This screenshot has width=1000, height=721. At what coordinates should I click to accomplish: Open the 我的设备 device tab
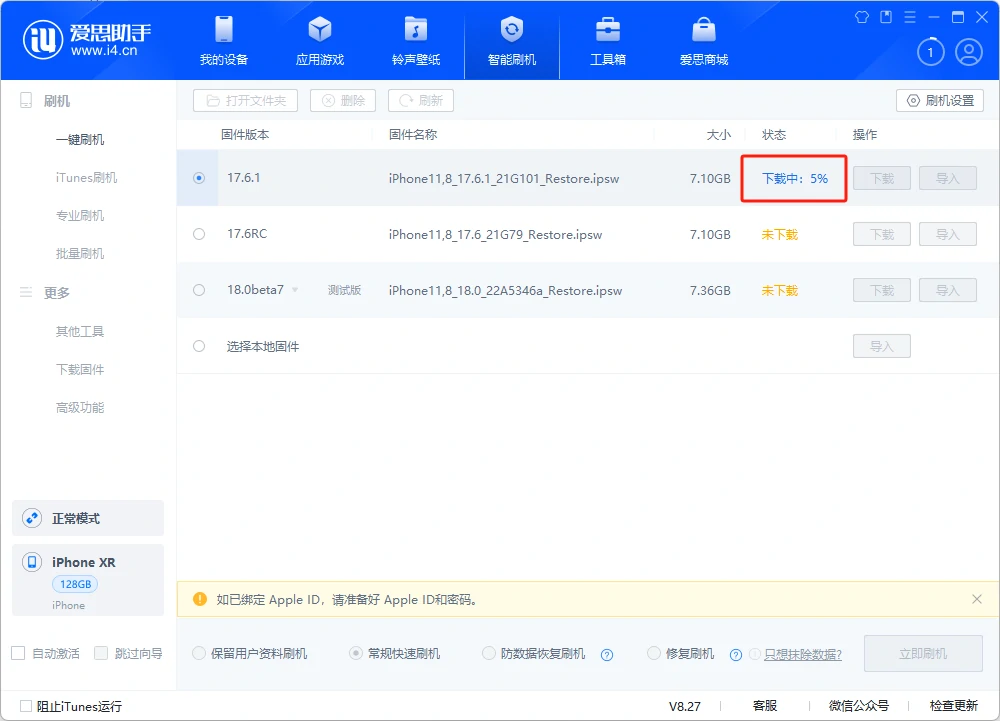(x=224, y=41)
